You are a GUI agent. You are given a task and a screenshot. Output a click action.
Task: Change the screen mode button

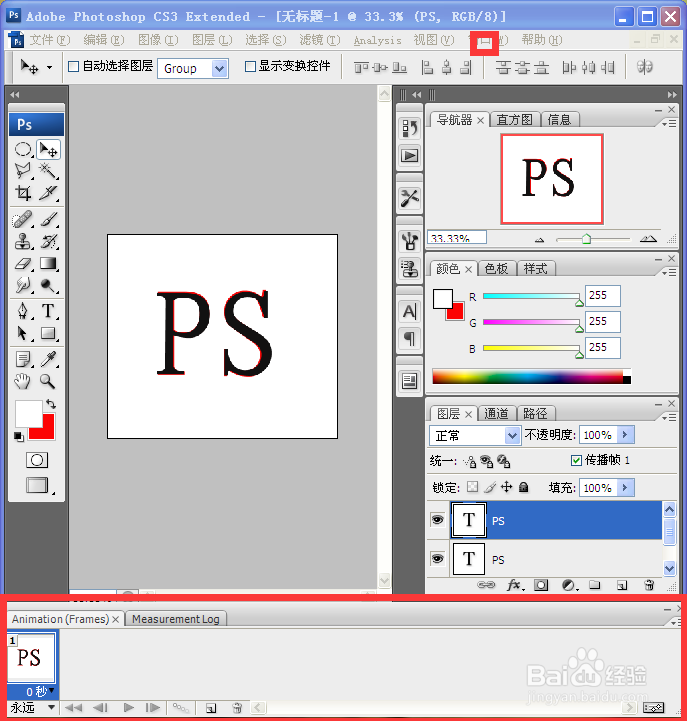coord(38,485)
